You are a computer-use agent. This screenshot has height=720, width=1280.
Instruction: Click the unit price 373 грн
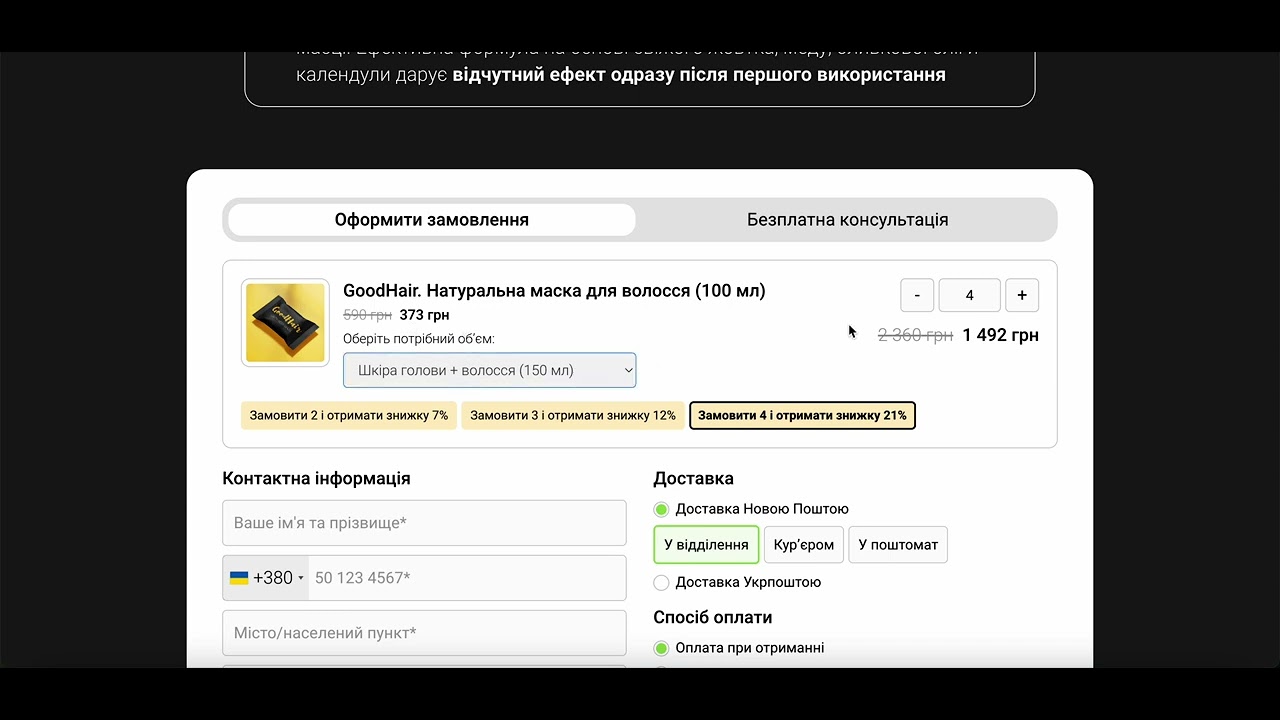coord(424,315)
